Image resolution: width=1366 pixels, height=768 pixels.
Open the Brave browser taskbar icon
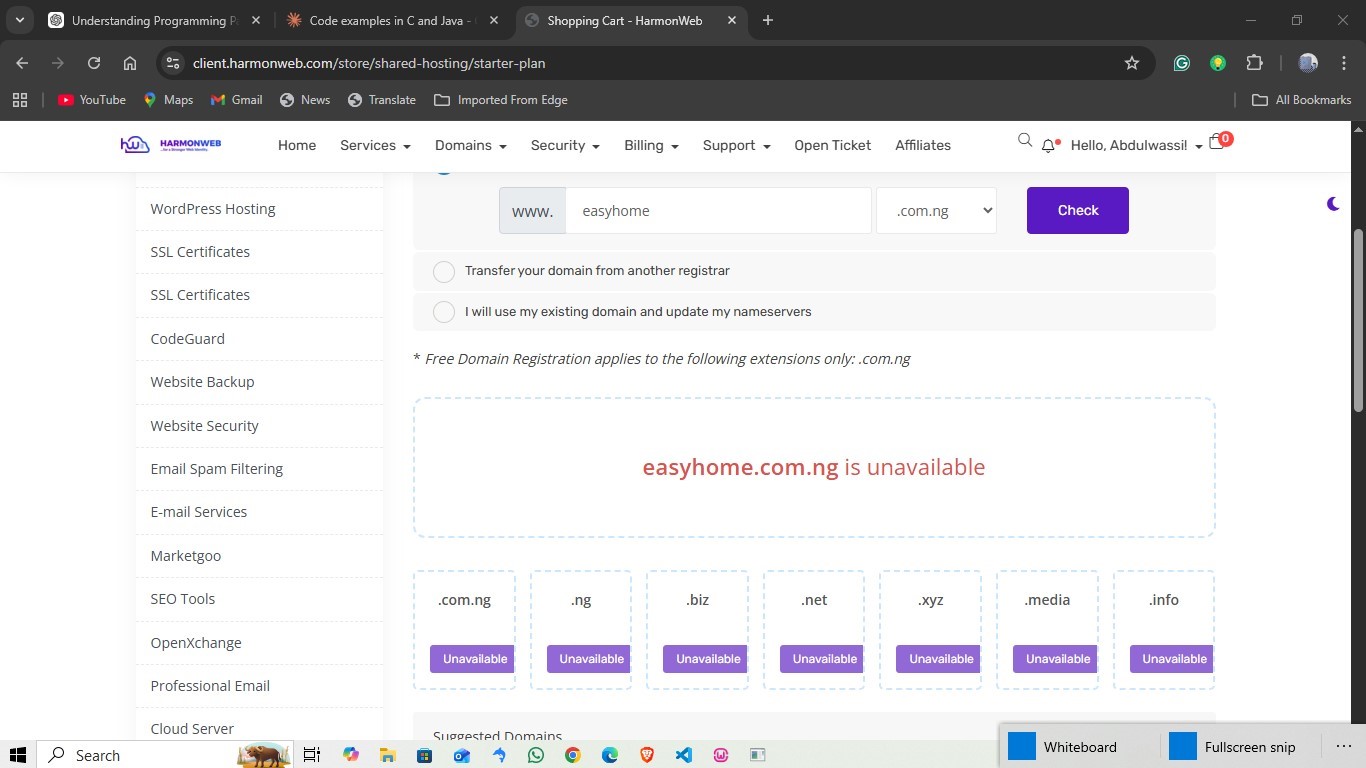click(647, 755)
